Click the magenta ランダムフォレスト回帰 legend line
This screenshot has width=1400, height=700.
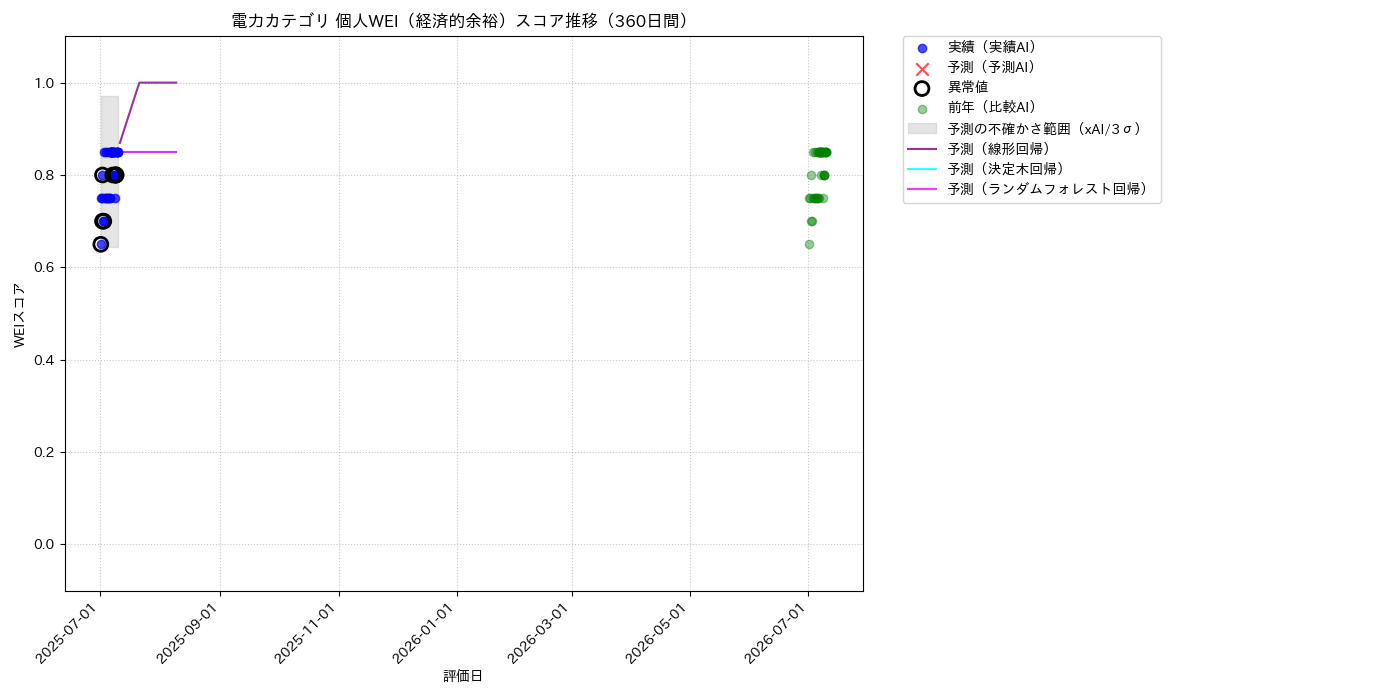[922, 189]
